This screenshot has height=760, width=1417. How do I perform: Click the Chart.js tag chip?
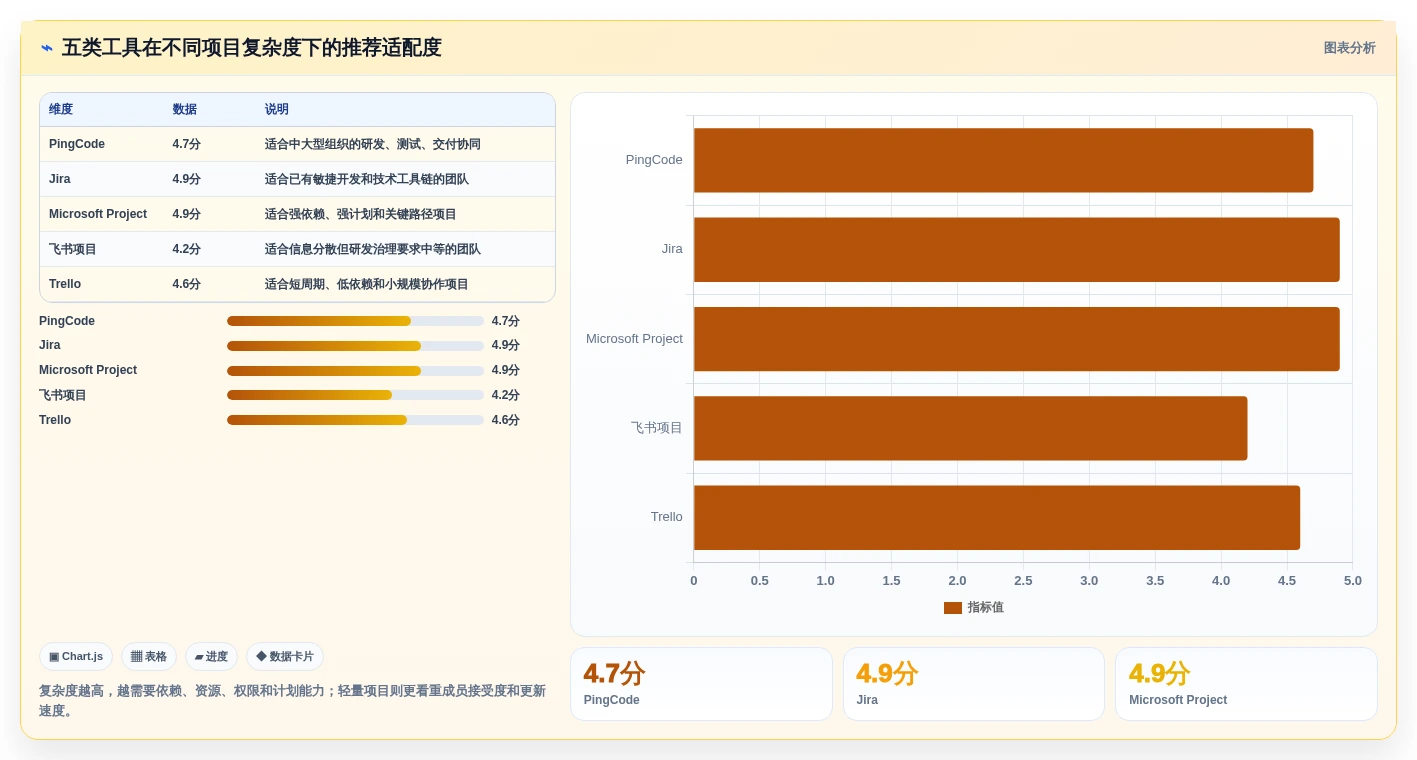[76, 657]
